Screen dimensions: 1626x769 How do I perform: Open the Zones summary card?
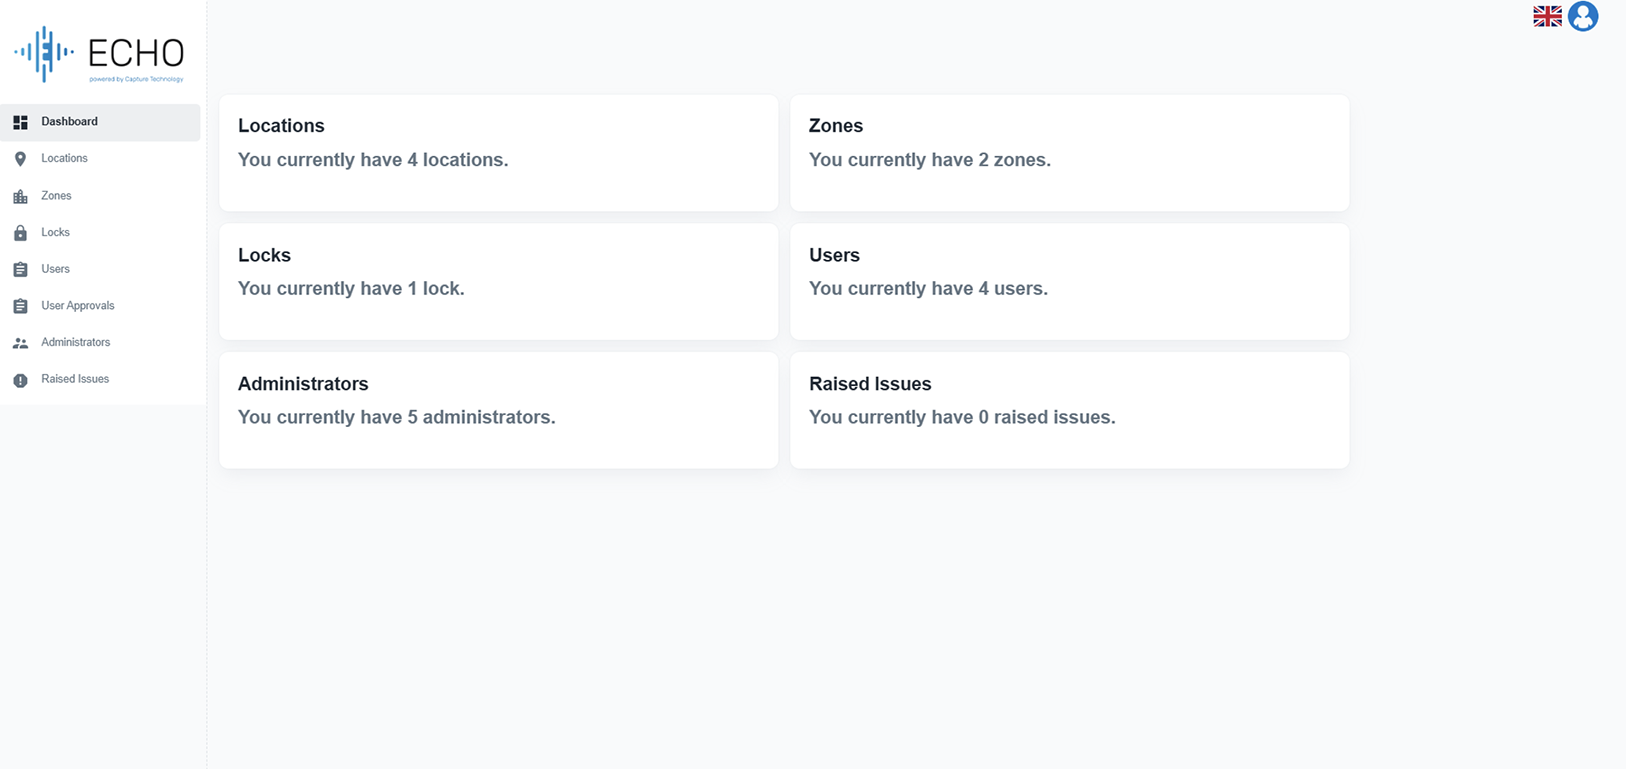pyautogui.click(x=1069, y=152)
